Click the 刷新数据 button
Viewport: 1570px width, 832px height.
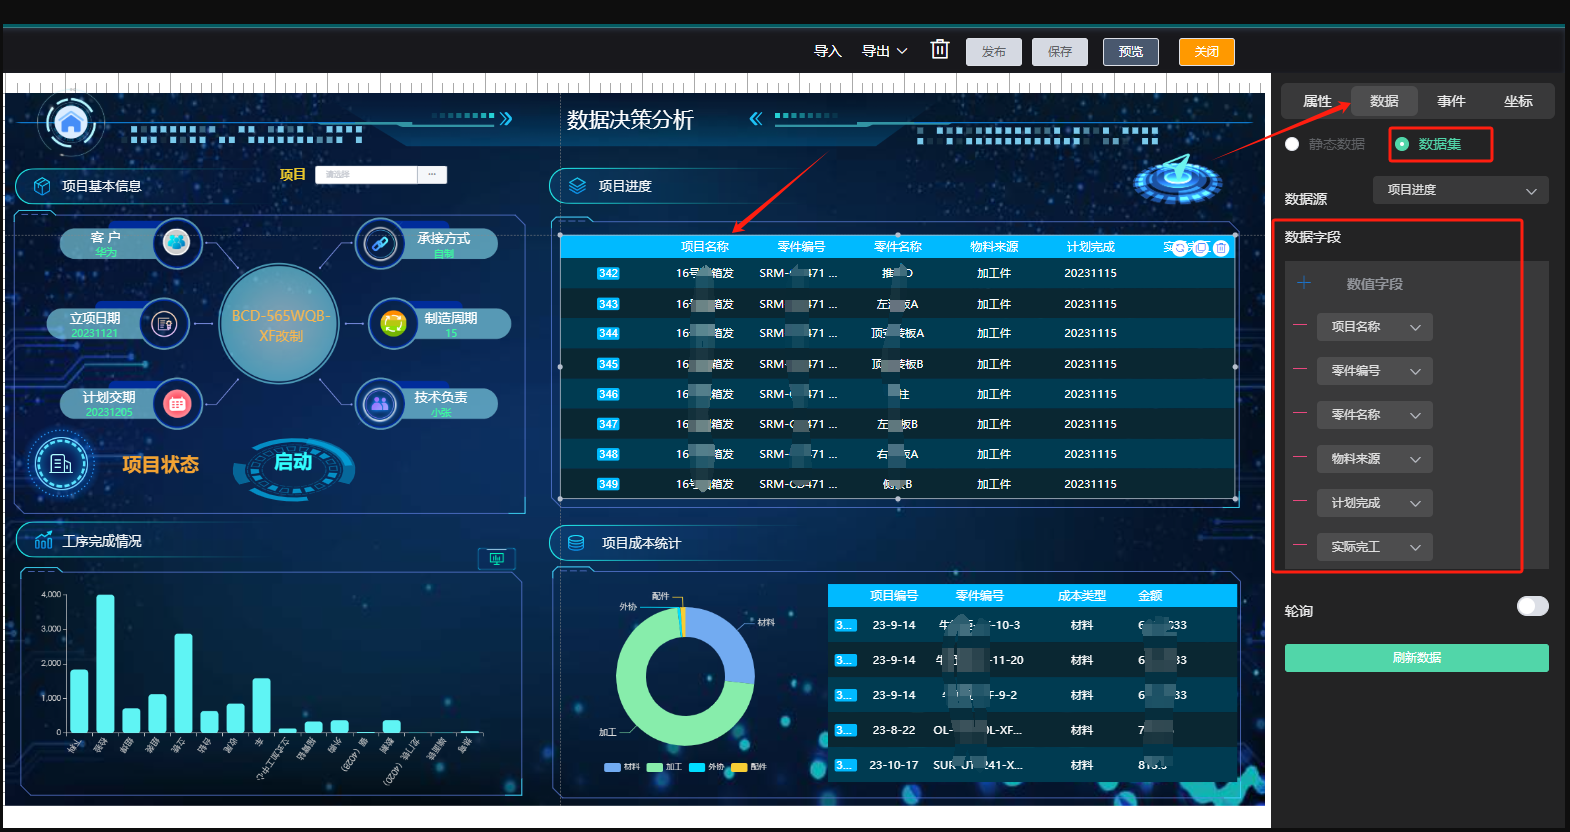tap(1417, 658)
